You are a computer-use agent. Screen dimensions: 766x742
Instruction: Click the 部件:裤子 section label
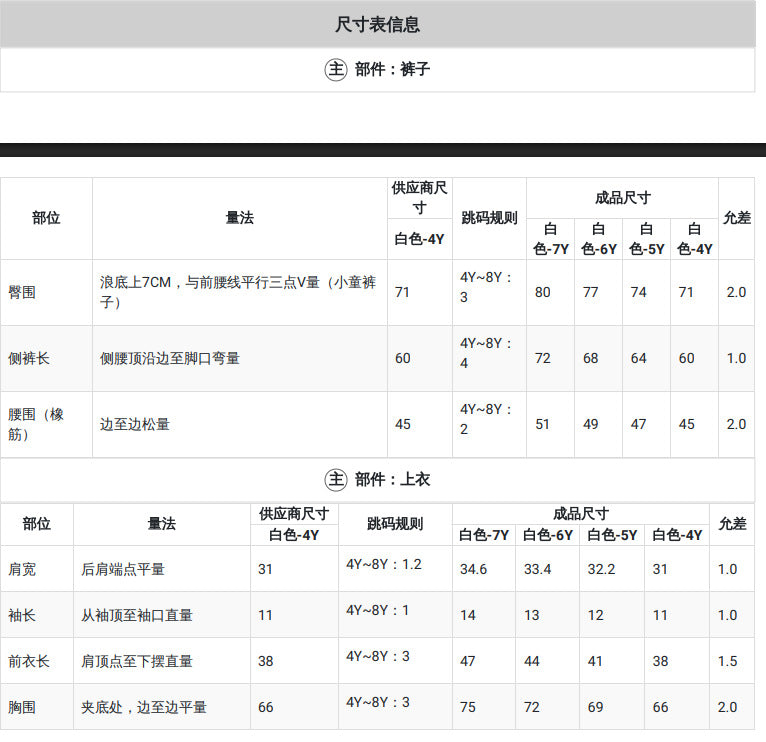coord(392,69)
